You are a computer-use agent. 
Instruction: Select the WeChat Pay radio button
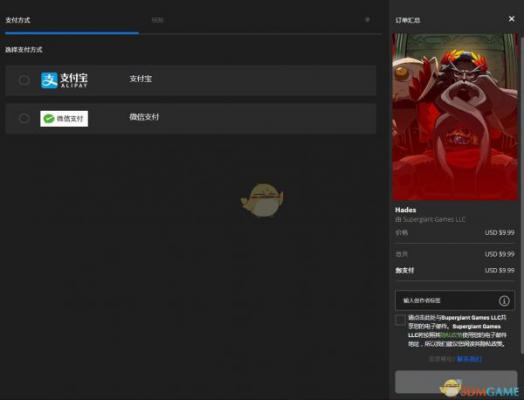coord(24,118)
